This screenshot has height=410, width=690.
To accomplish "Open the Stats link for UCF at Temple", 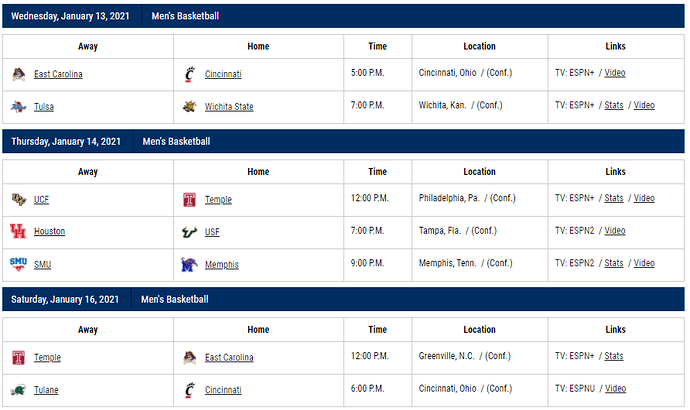I will [x=614, y=198].
